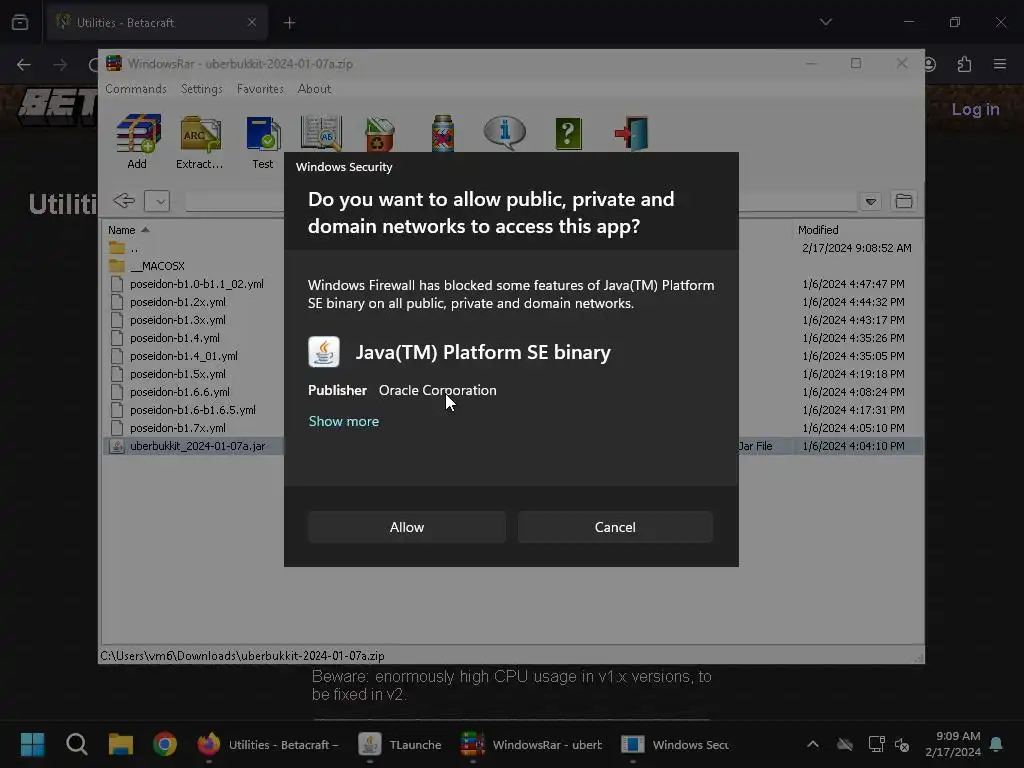
Task: Expand the address bar dropdown arrow in WindowsRar
Action: [871, 201]
